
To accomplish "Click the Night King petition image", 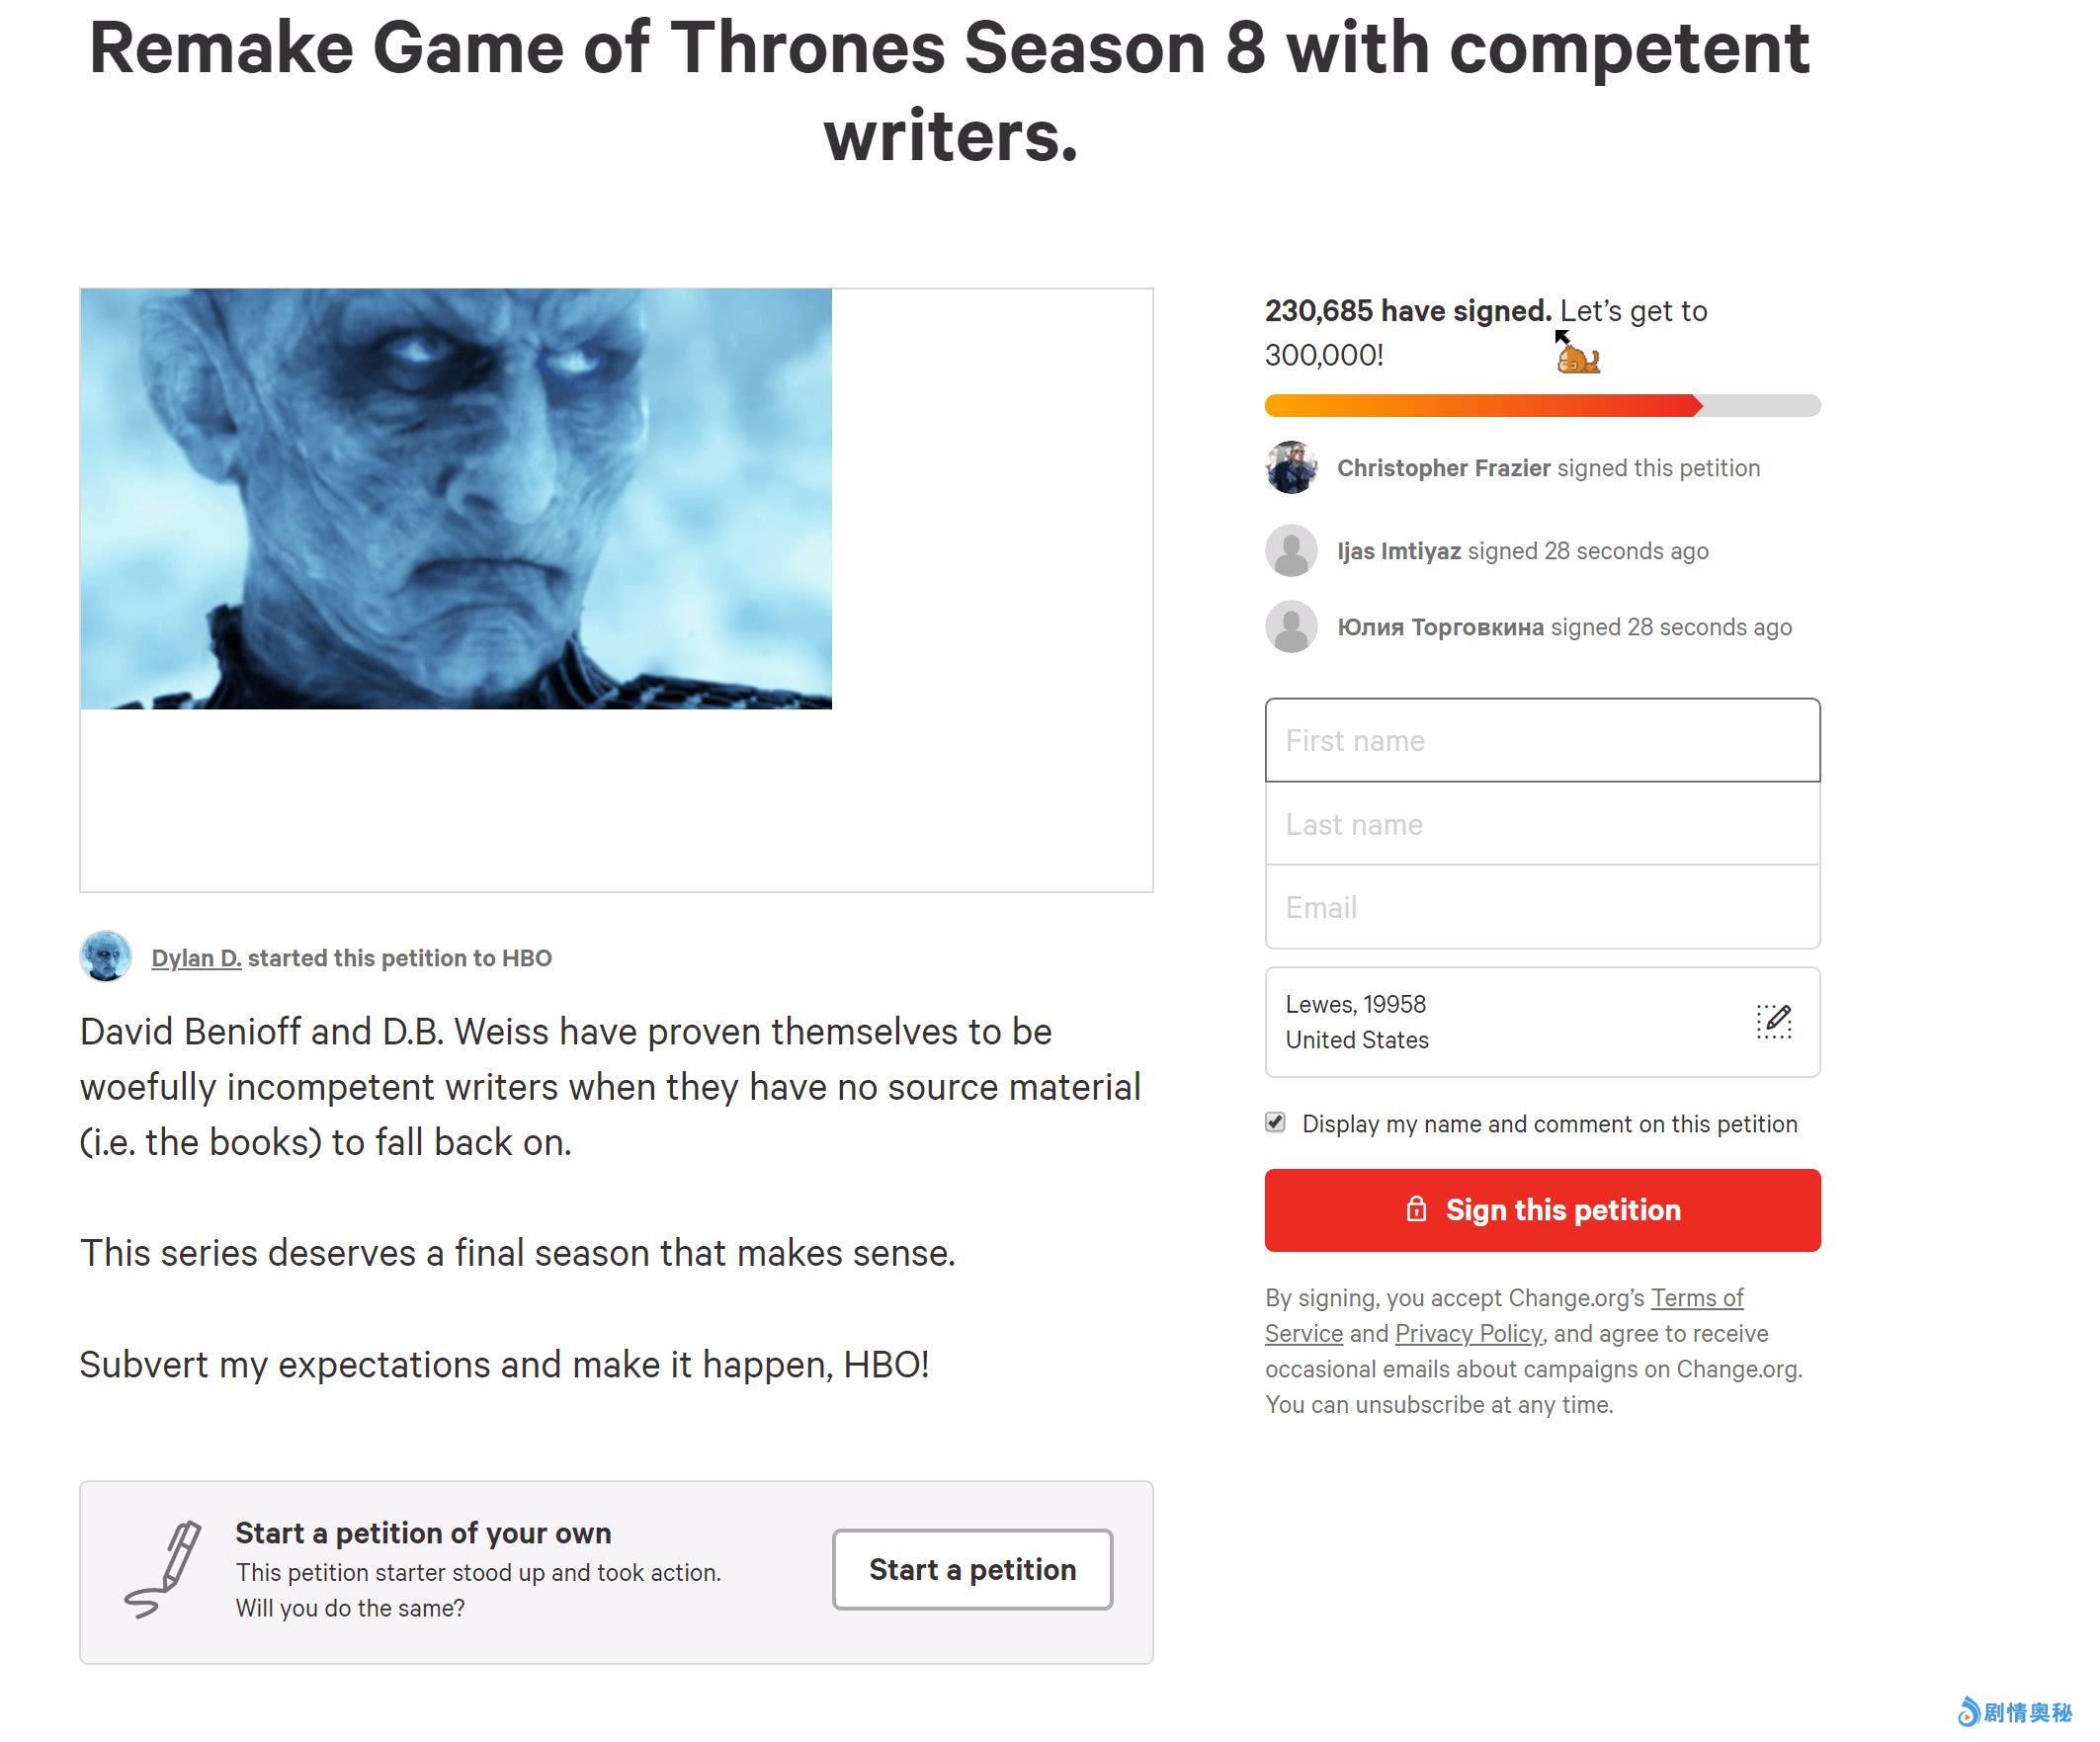I will click(x=456, y=499).
